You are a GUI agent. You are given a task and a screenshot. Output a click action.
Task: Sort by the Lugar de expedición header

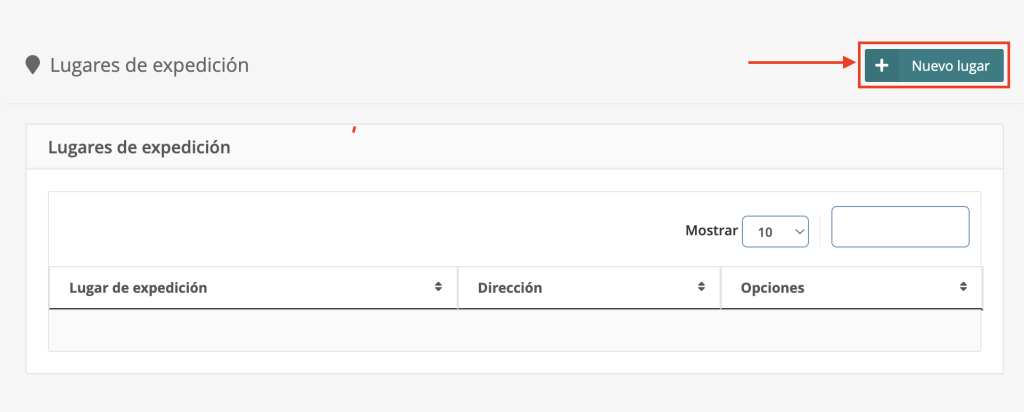[x=138, y=287]
